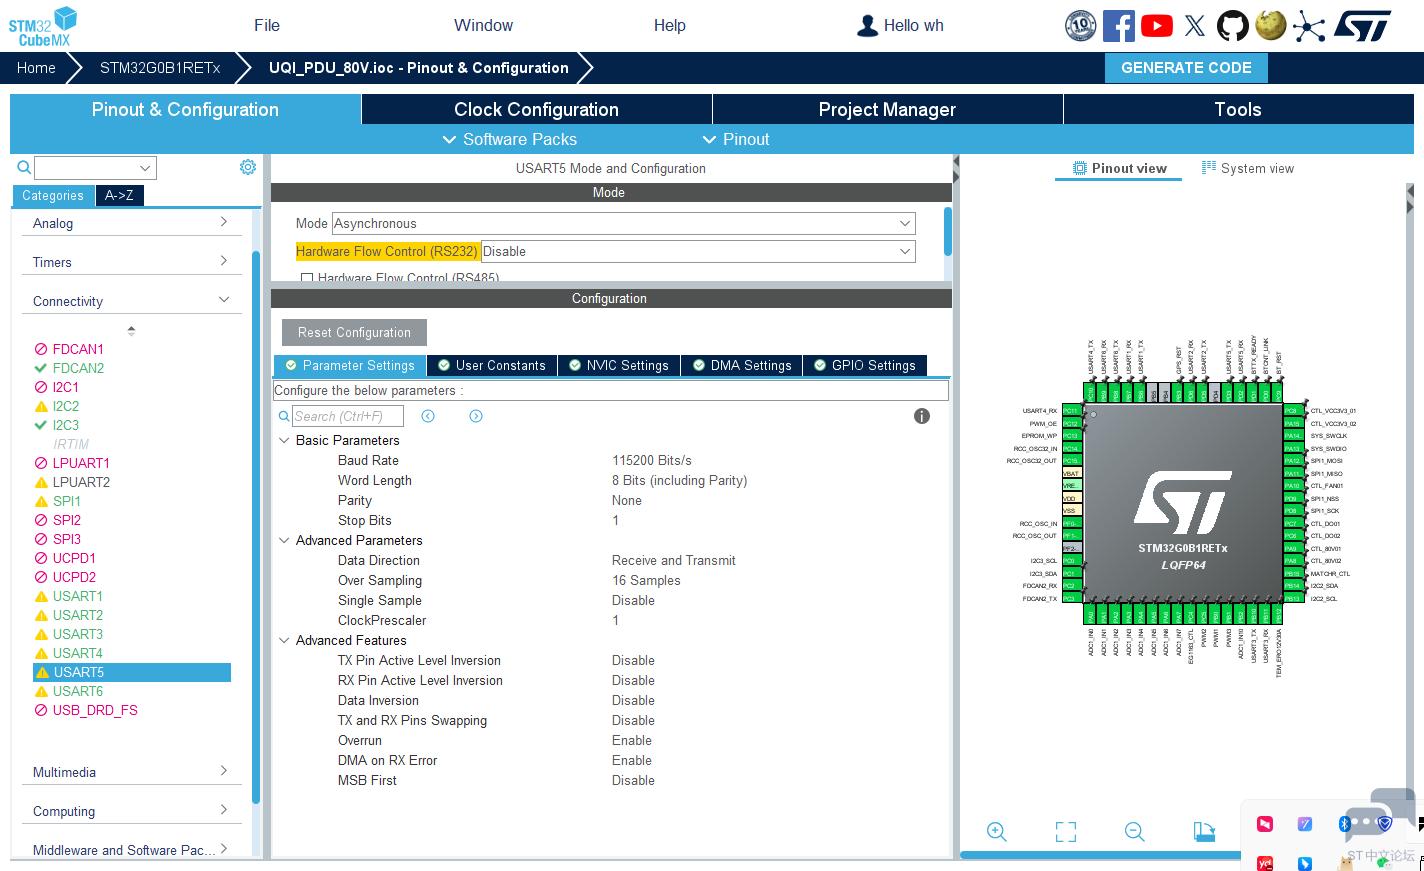Click the GENERATE CODE button
The width and height of the screenshot is (1424, 871).
coord(1186,68)
